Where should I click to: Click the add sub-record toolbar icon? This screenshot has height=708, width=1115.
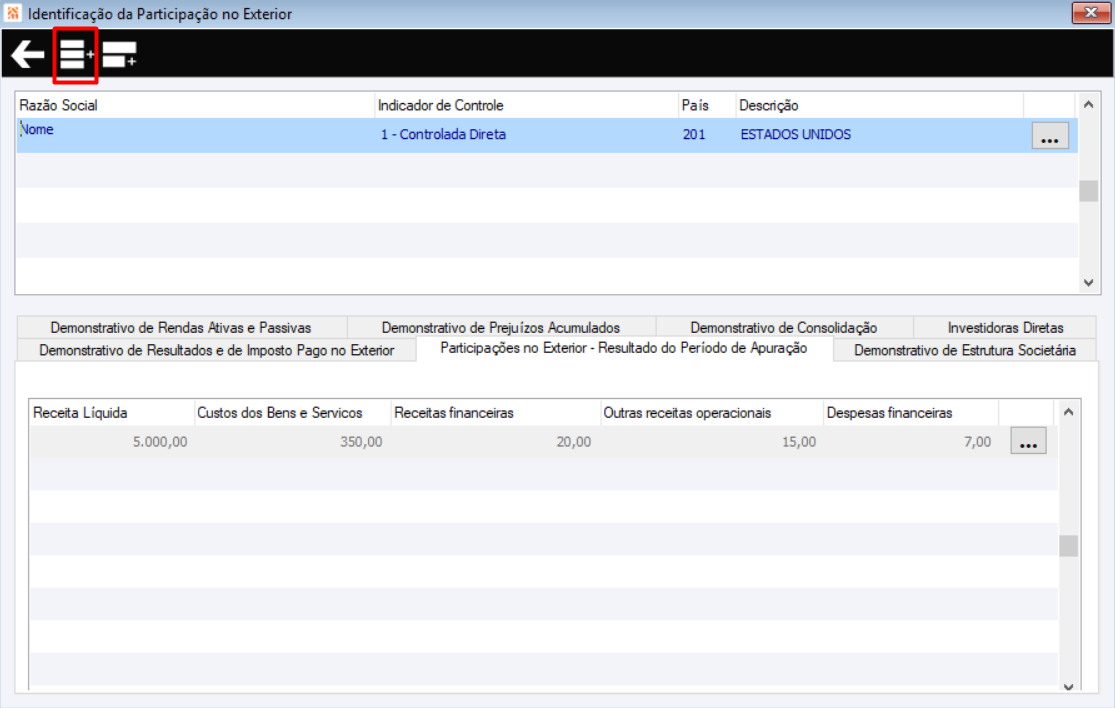pyautogui.click(x=119, y=54)
